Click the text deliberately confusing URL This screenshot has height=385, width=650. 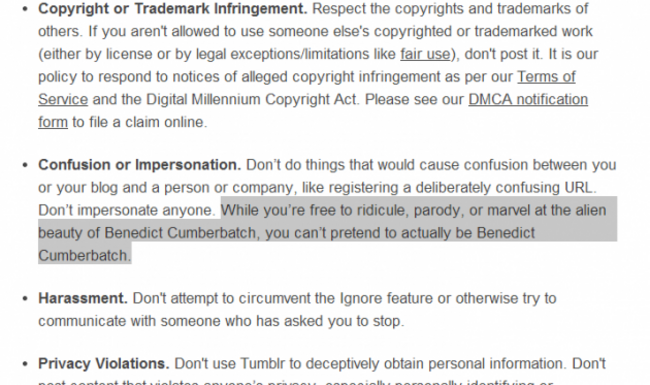[506, 188]
